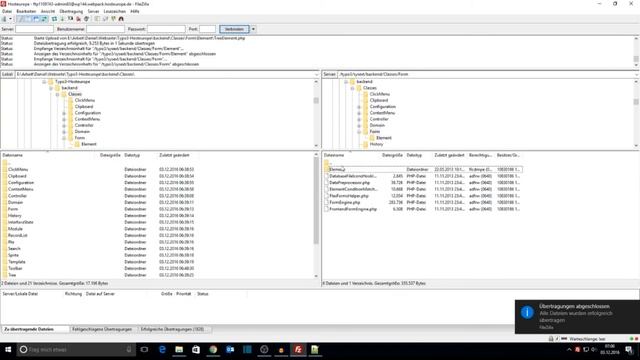The width and height of the screenshot is (640, 360).
Task: Expand the ContextMenu node in local tree
Action: 64,119
